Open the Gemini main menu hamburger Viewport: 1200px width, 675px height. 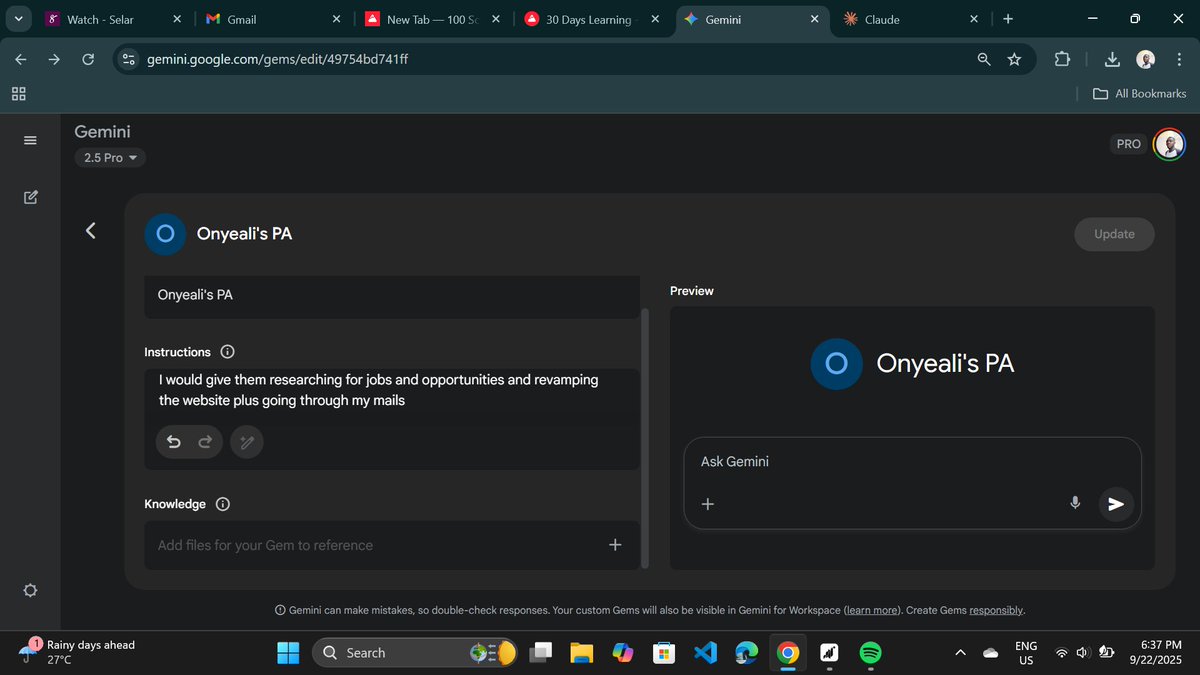coord(30,140)
